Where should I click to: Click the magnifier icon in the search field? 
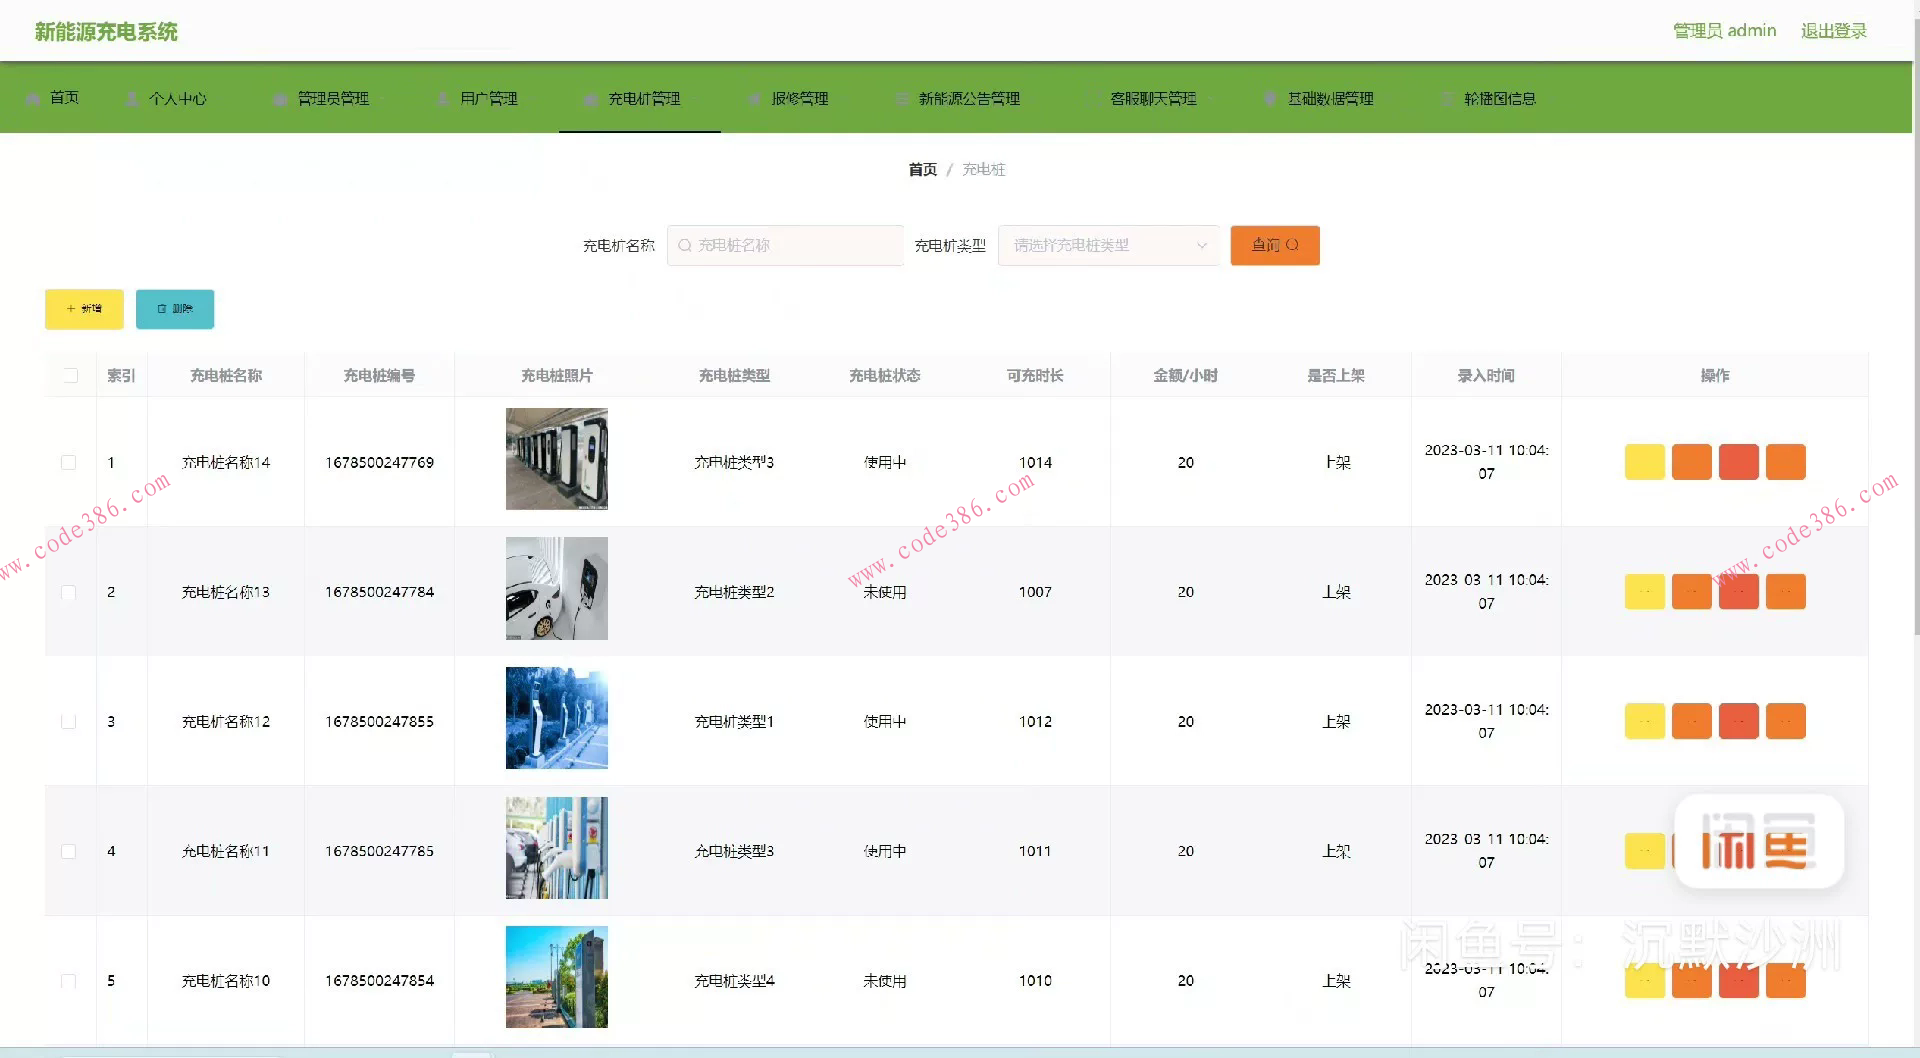pos(684,245)
